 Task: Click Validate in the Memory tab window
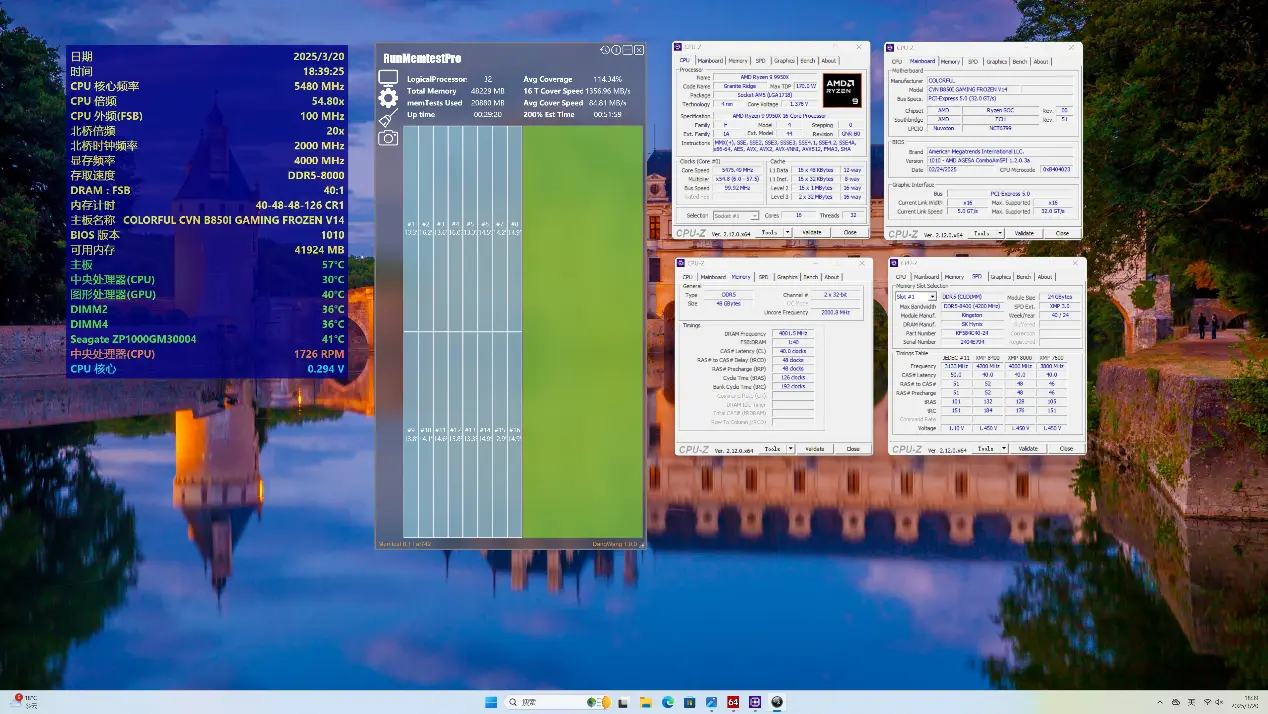point(815,449)
